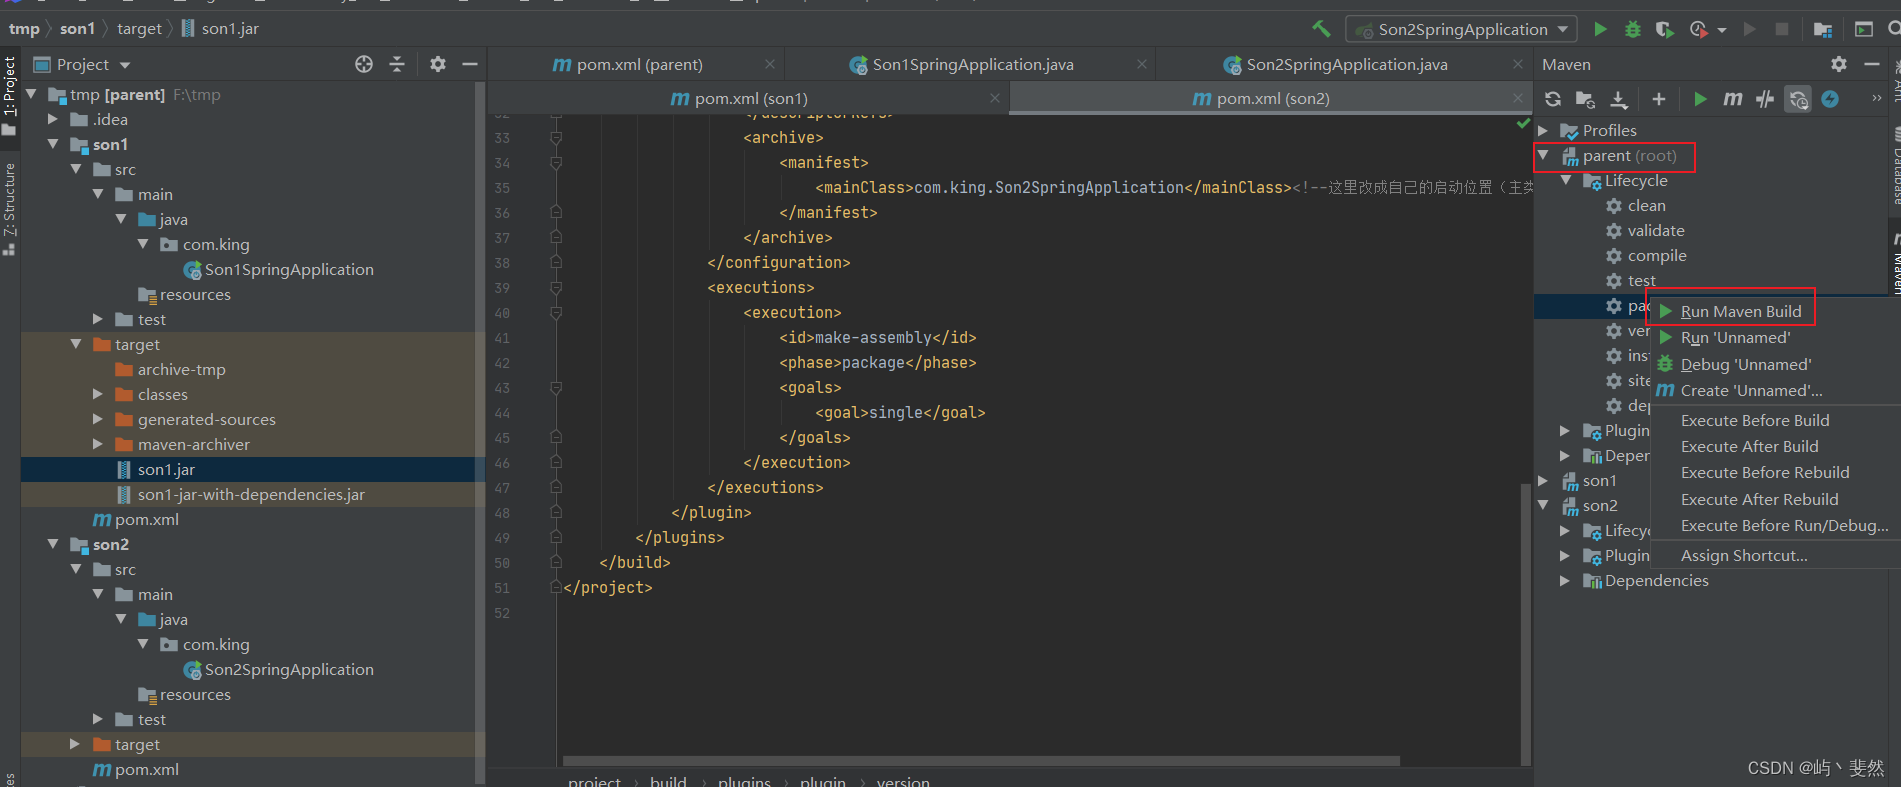Reimport all Maven projects
This screenshot has width=1901, height=787.
point(1552,99)
